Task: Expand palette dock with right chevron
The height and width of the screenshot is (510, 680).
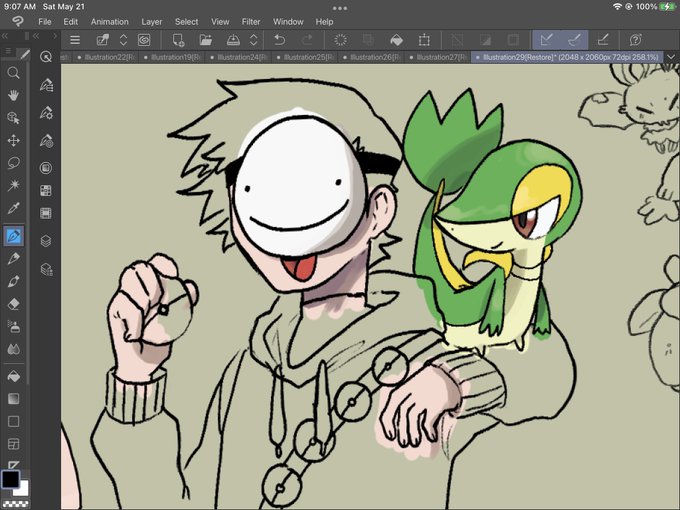Action: (55, 36)
